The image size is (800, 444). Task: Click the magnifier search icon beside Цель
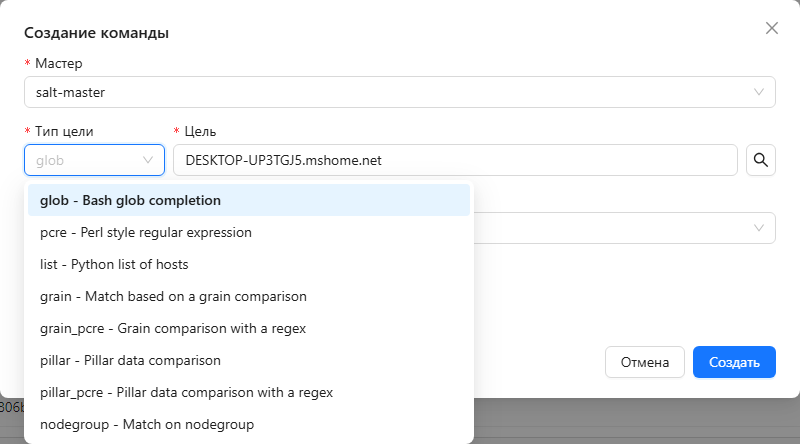pyautogui.click(x=761, y=160)
